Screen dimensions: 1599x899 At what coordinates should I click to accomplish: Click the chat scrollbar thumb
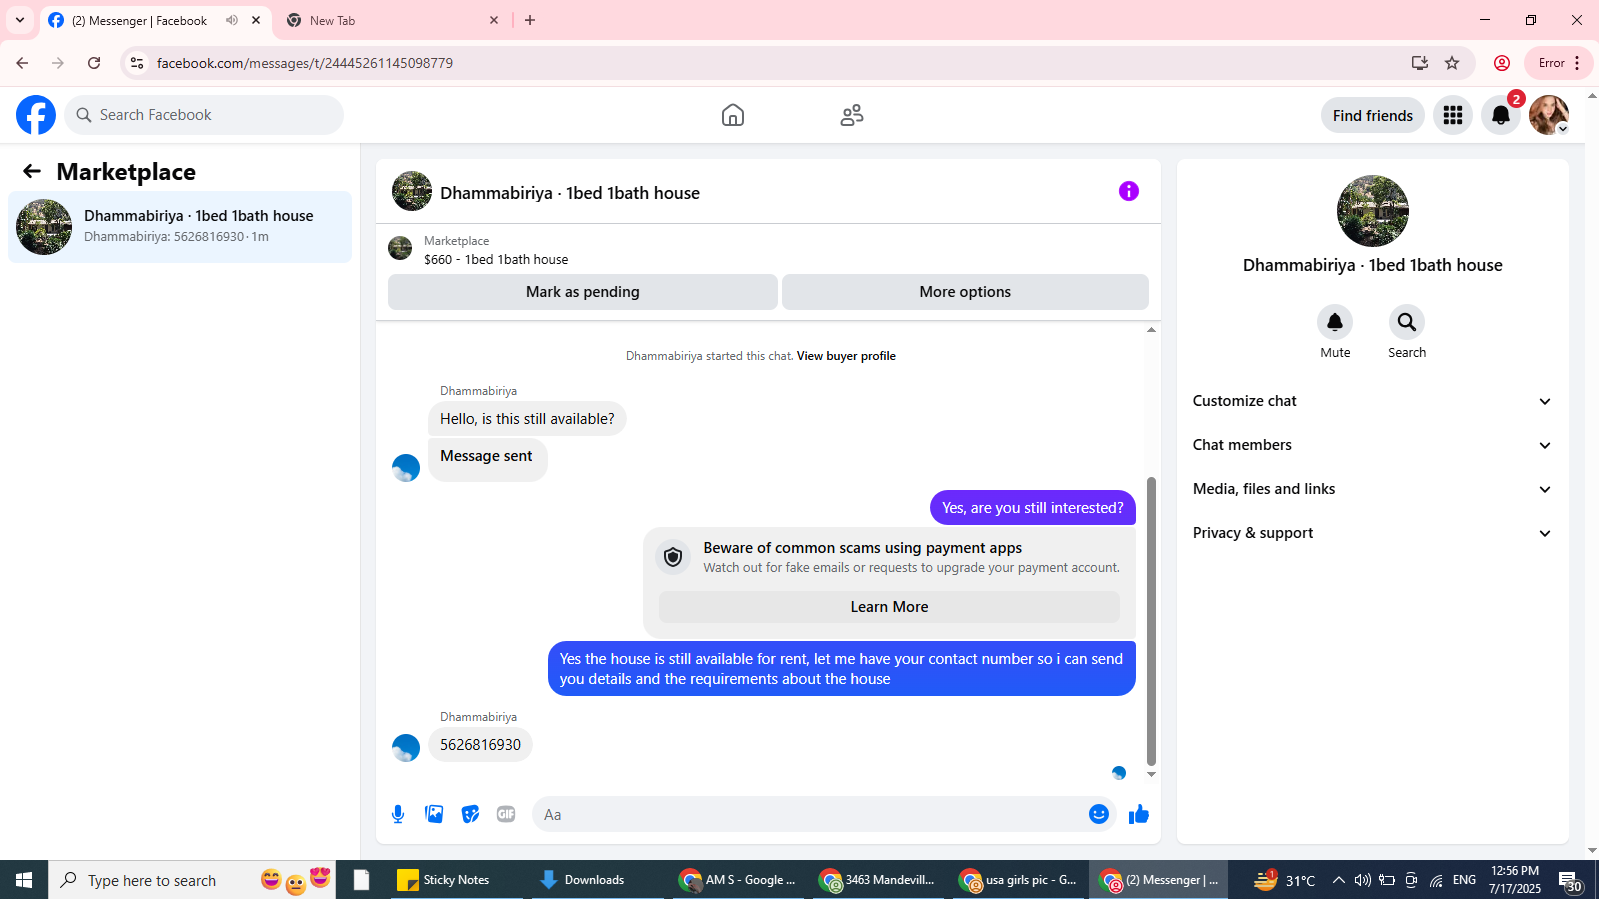(x=1151, y=621)
